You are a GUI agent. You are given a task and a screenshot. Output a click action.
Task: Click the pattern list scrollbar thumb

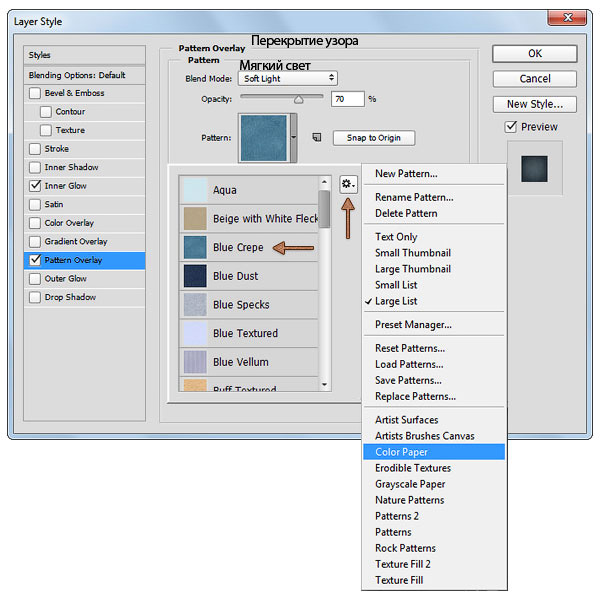[324, 209]
